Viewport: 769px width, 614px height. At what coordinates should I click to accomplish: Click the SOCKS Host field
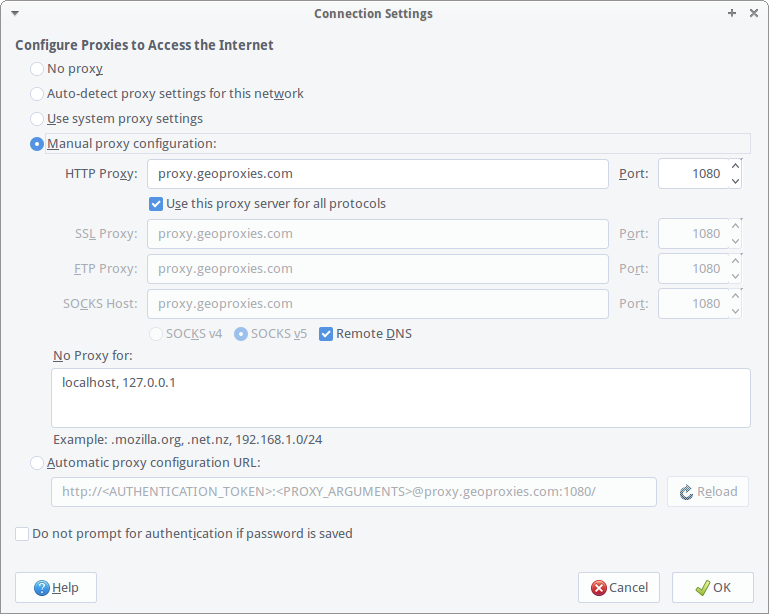(378, 304)
